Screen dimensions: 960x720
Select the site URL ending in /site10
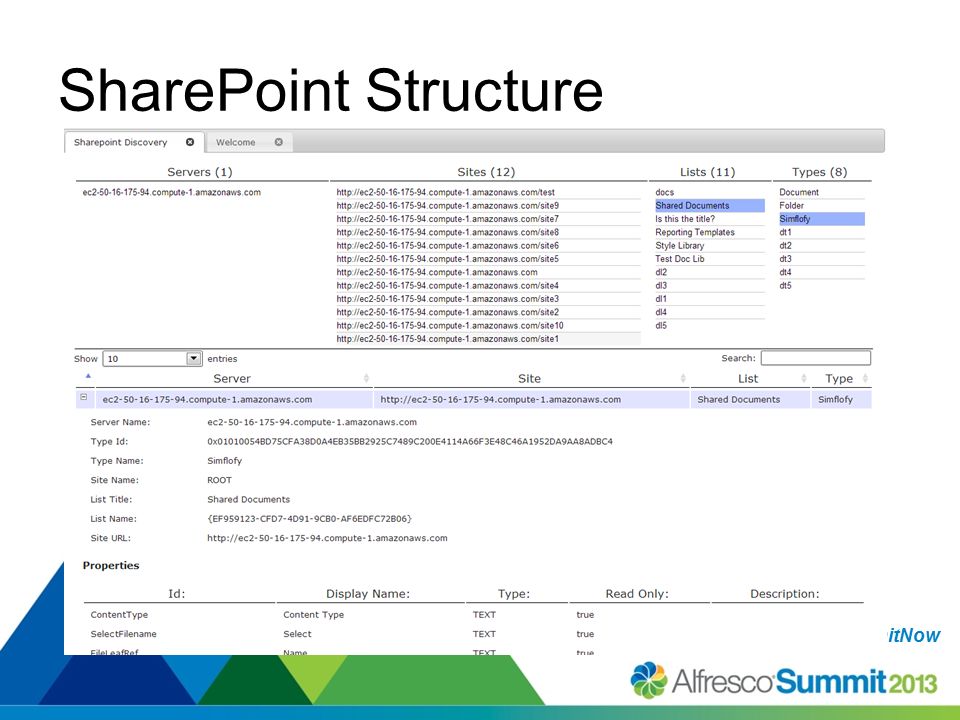450,326
